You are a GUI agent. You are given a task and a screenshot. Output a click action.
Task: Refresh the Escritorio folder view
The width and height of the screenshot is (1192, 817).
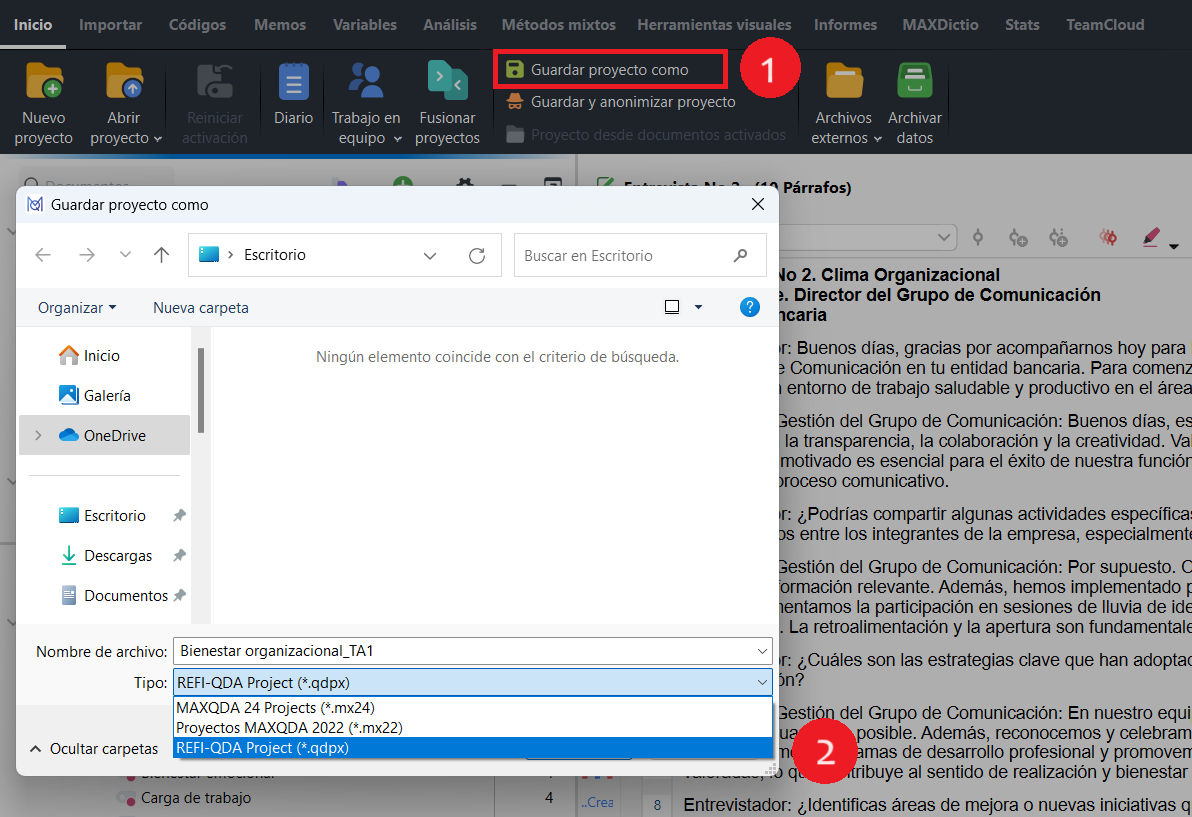click(477, 255)
